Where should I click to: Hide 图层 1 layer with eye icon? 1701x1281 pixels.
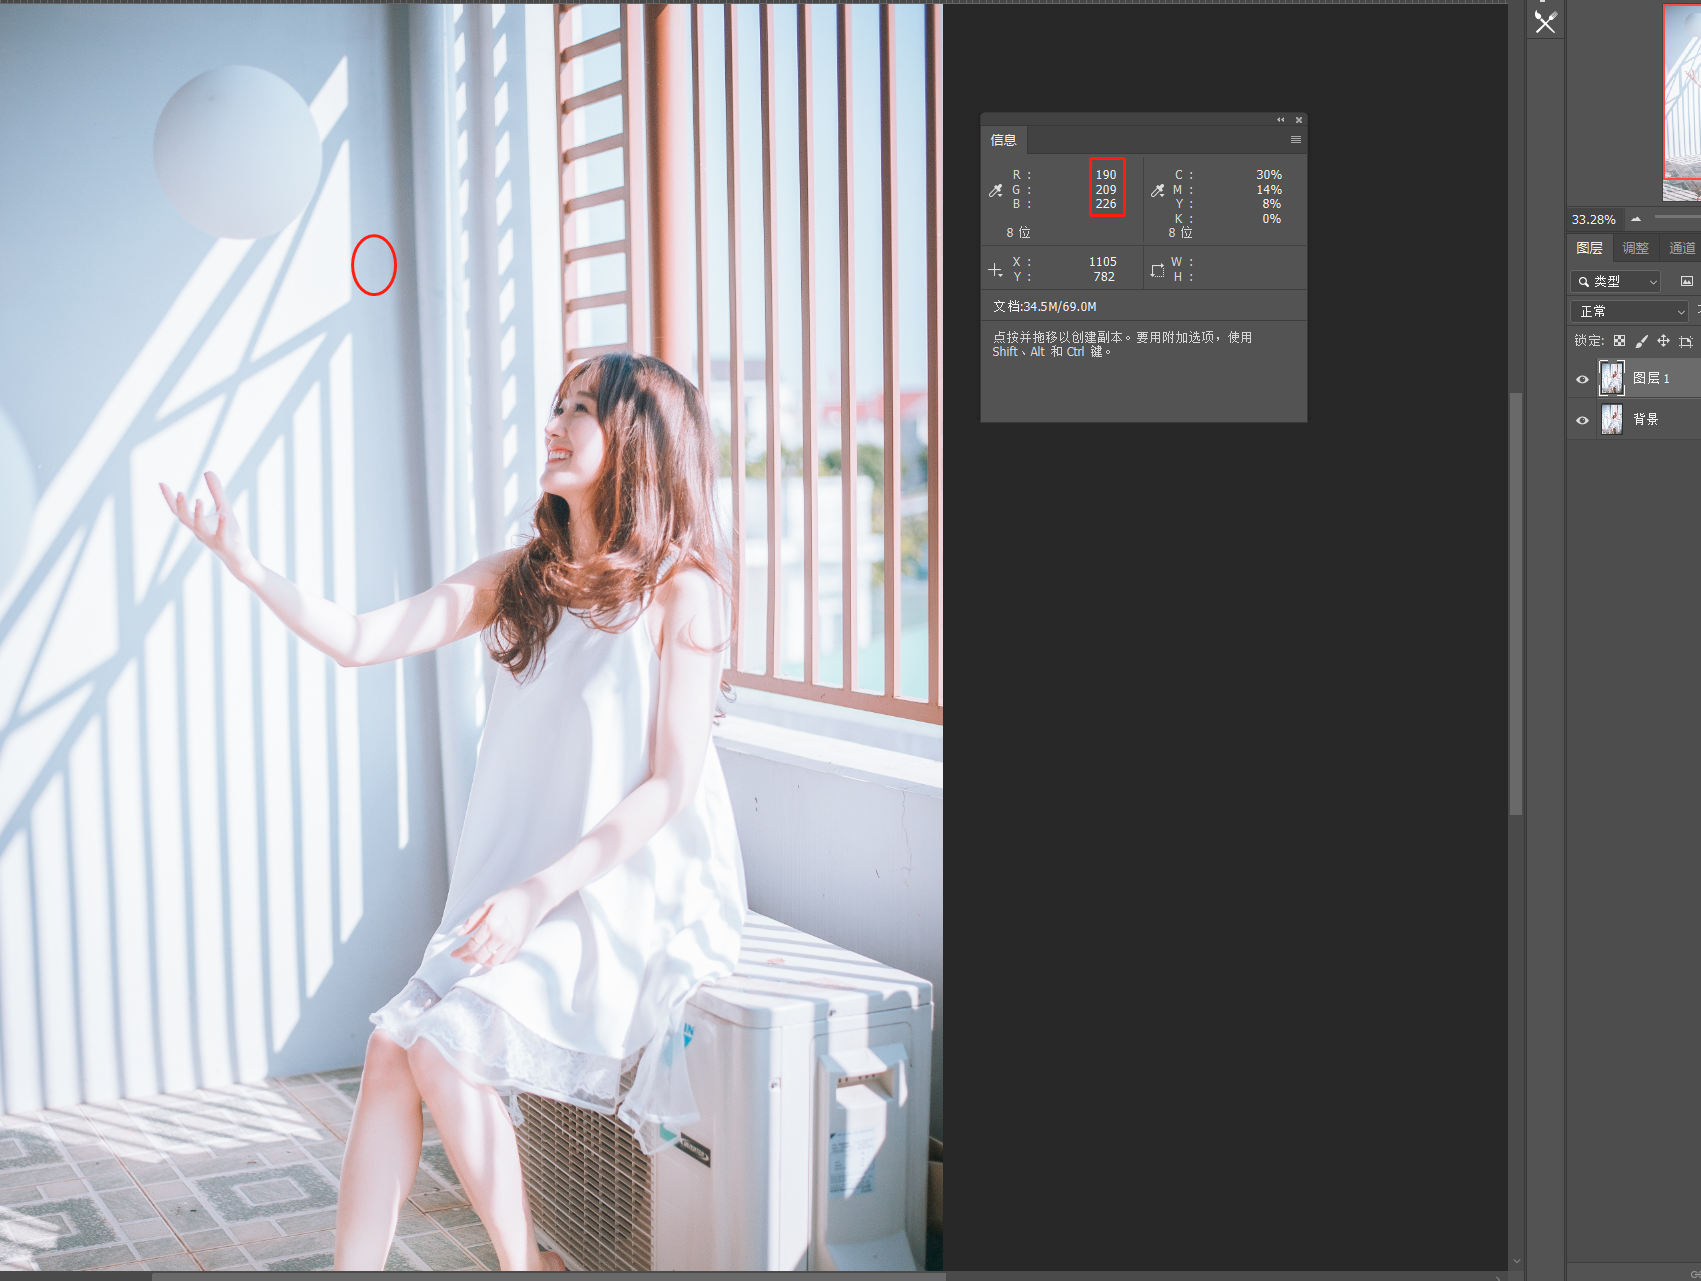pyautogui.click(x=1582, y=379)
